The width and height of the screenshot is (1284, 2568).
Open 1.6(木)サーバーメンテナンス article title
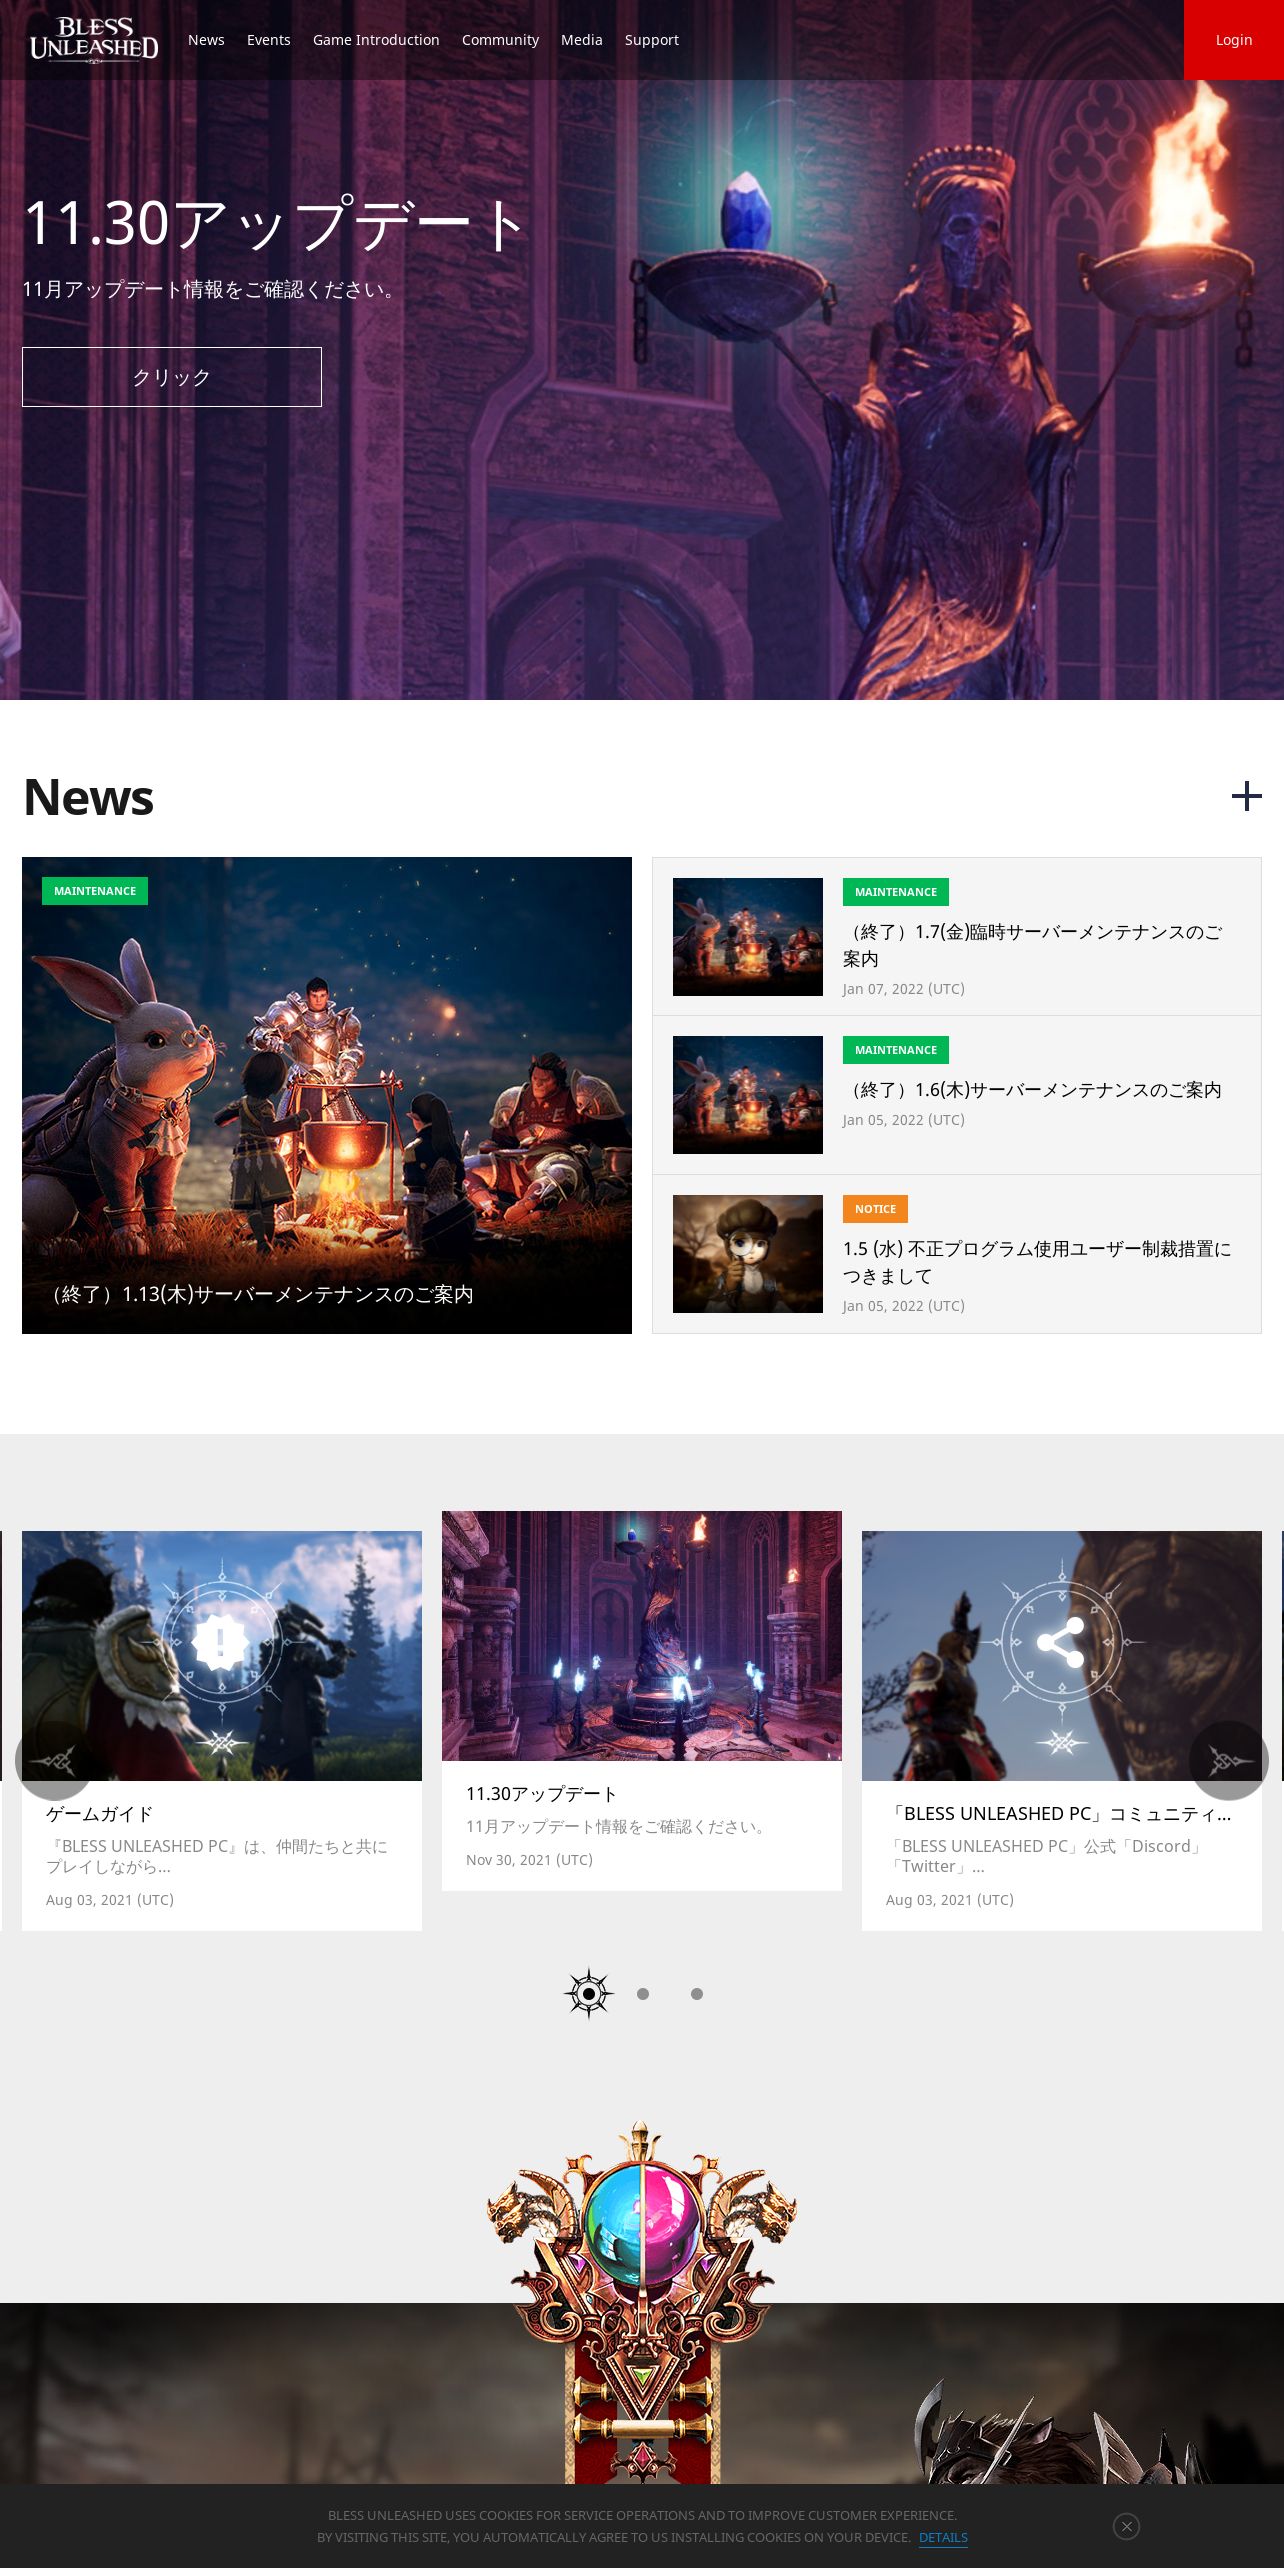1033,1090
